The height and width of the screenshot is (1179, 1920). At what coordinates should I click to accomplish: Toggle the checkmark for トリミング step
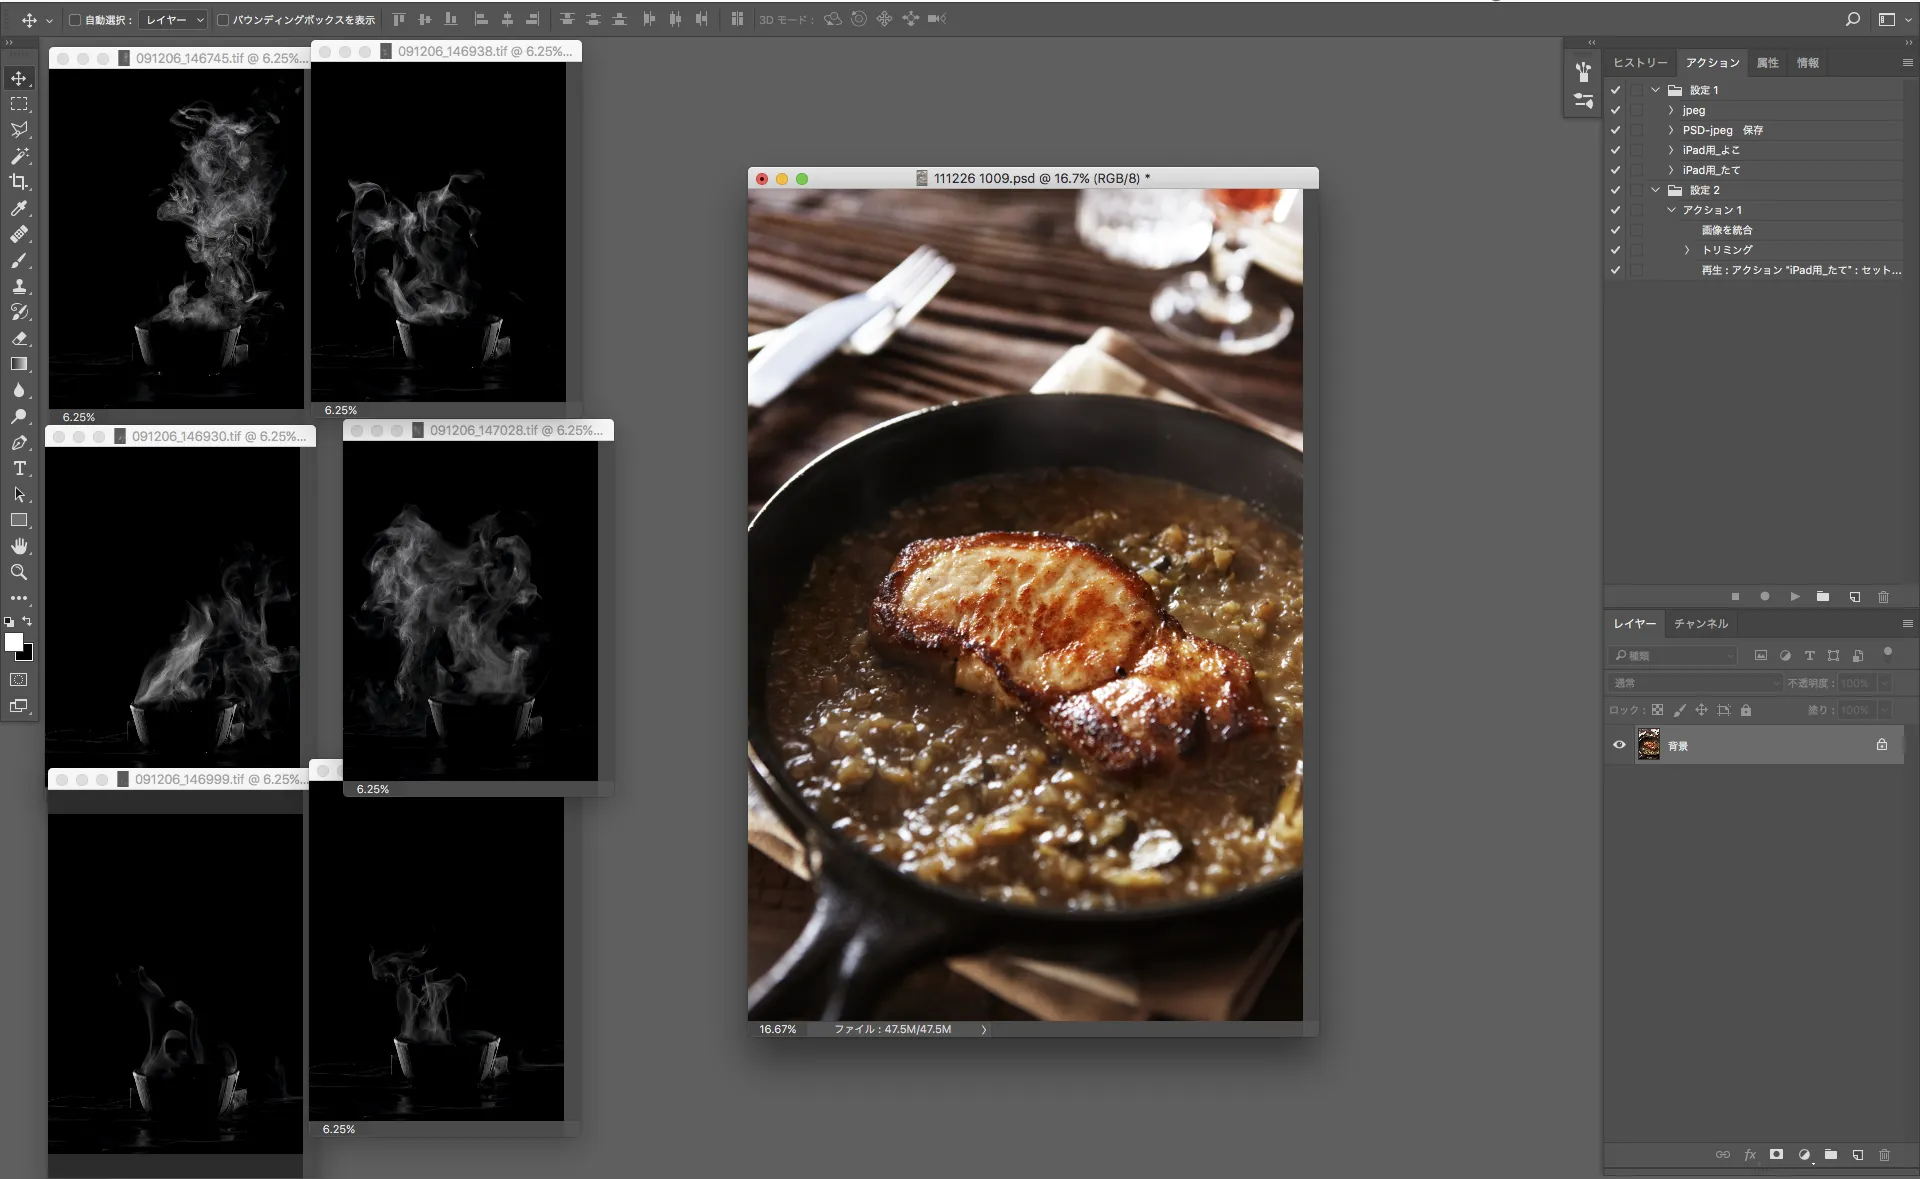pos(1615,250)
